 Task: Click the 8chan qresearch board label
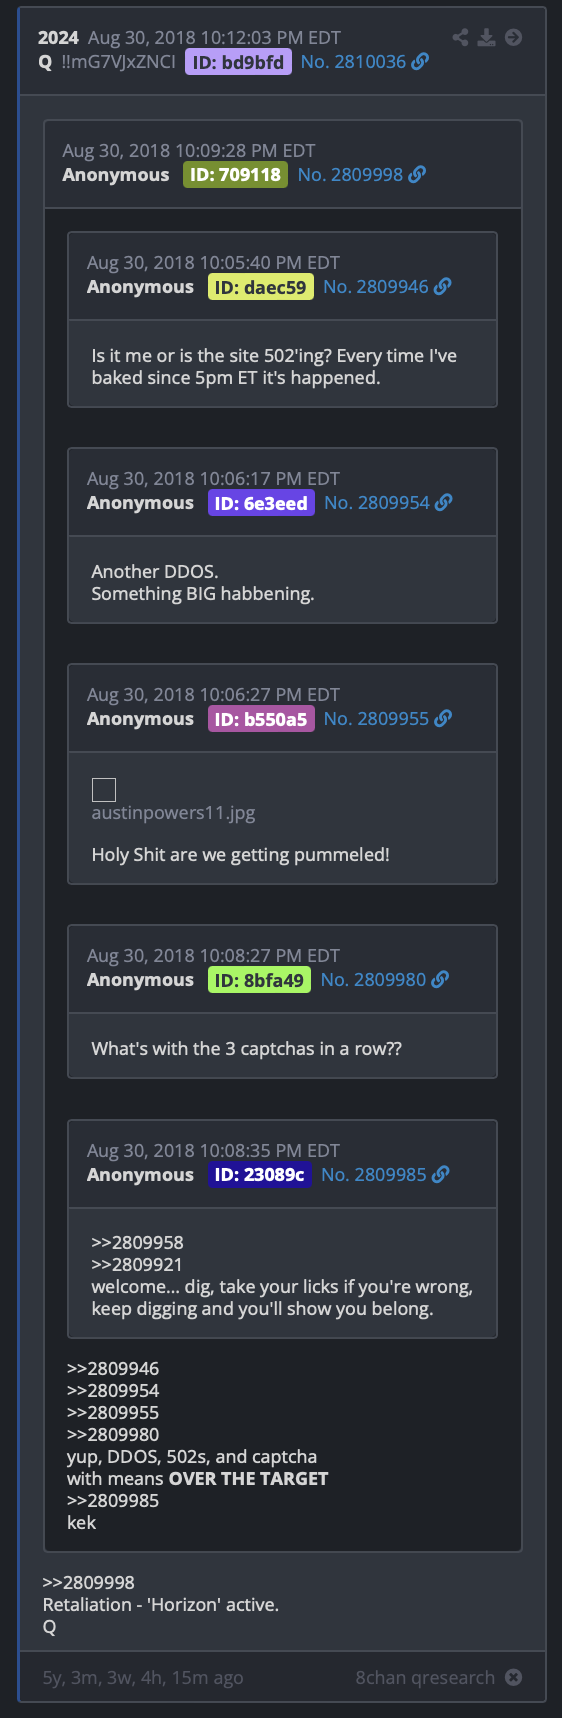coord(425,1678)
